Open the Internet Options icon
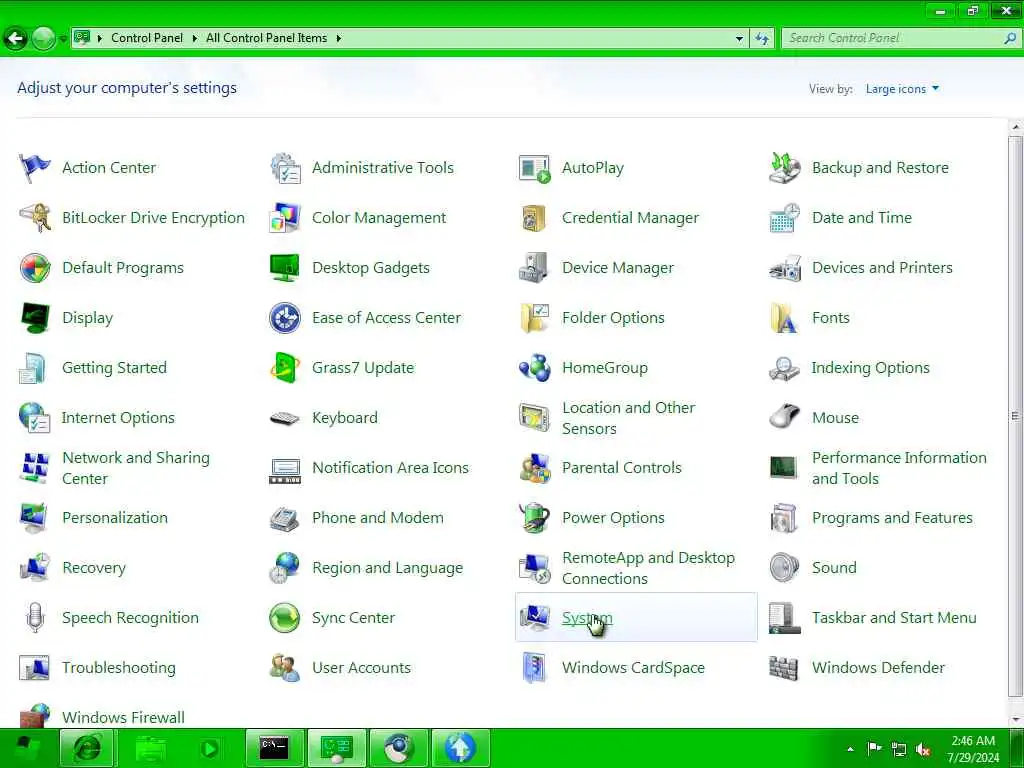Screen dimensions: 1024x768 coord(35,418)
